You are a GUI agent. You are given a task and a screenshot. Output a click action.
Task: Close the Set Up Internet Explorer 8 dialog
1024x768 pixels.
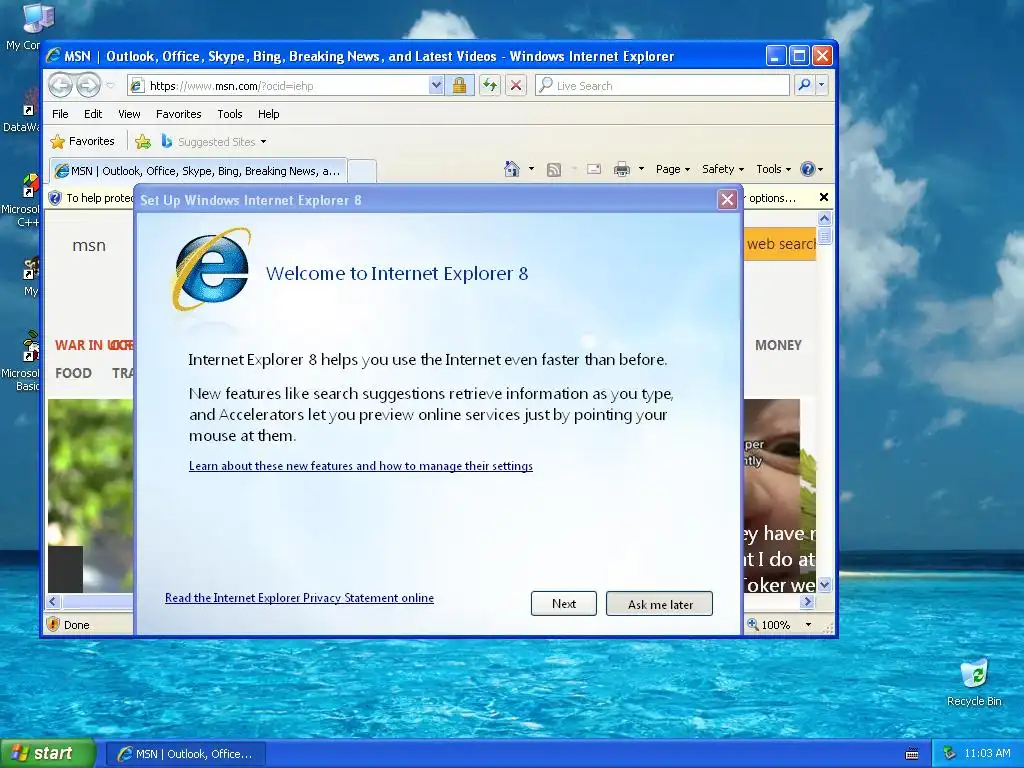coord(728,200)
